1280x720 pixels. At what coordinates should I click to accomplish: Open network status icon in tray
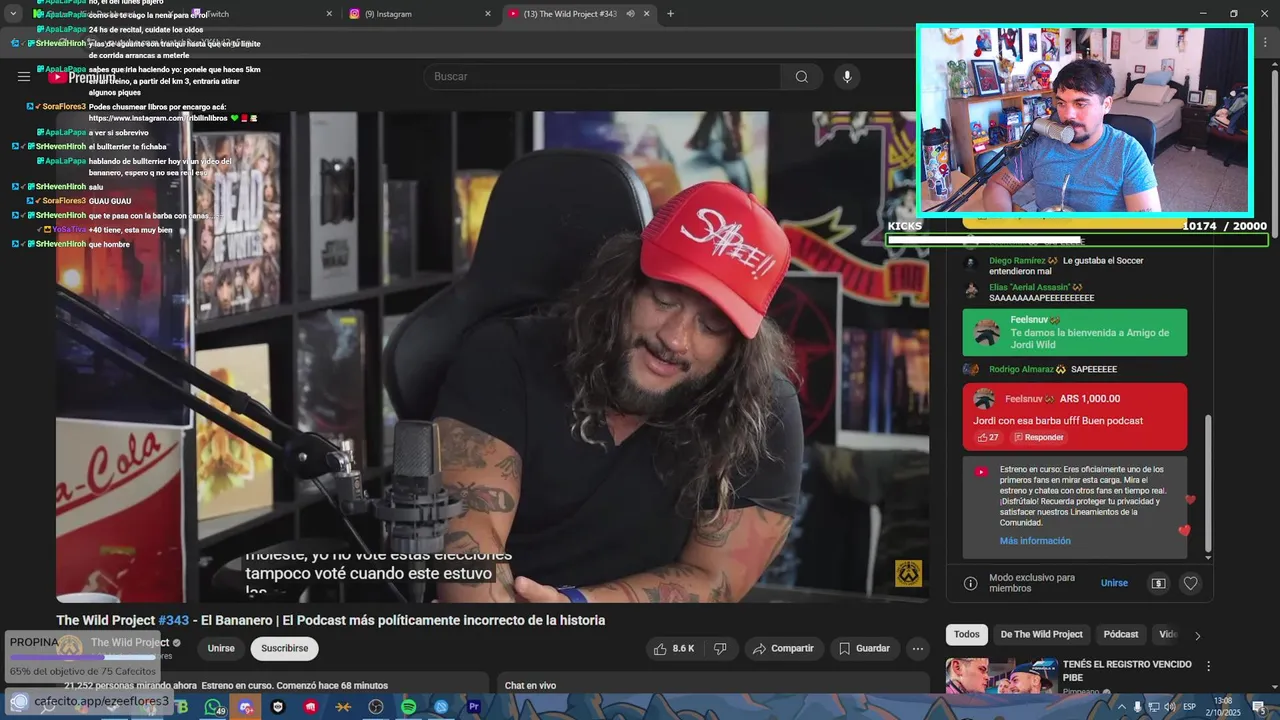(x=1153, y=707)
